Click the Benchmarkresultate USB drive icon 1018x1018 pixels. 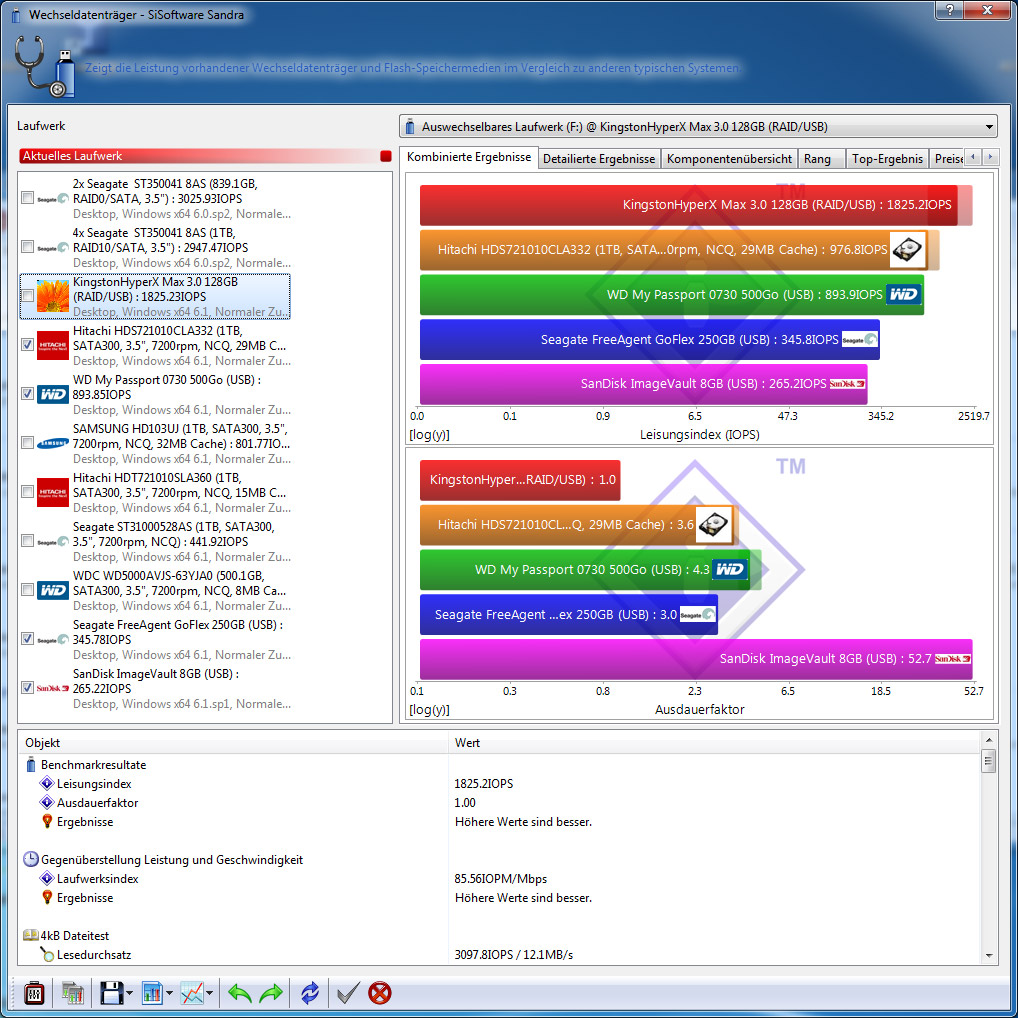(x=31, y=765)
